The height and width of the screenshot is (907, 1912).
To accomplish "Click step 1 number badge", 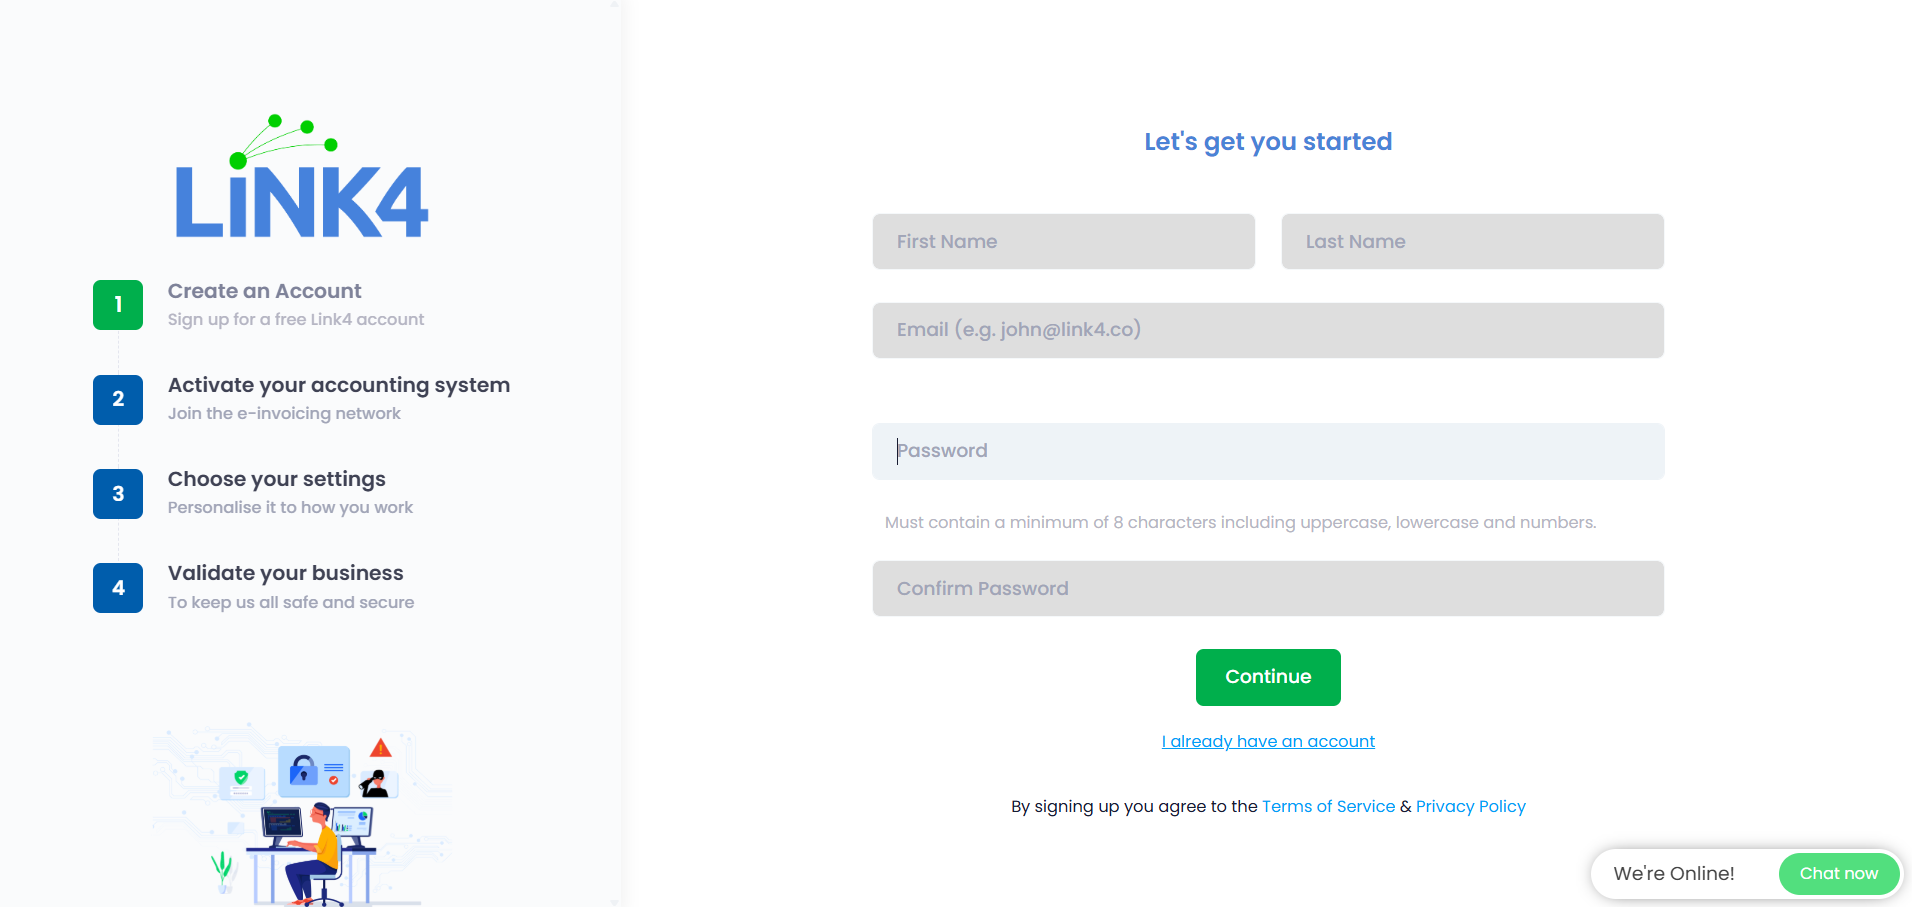I will [118, 305].
